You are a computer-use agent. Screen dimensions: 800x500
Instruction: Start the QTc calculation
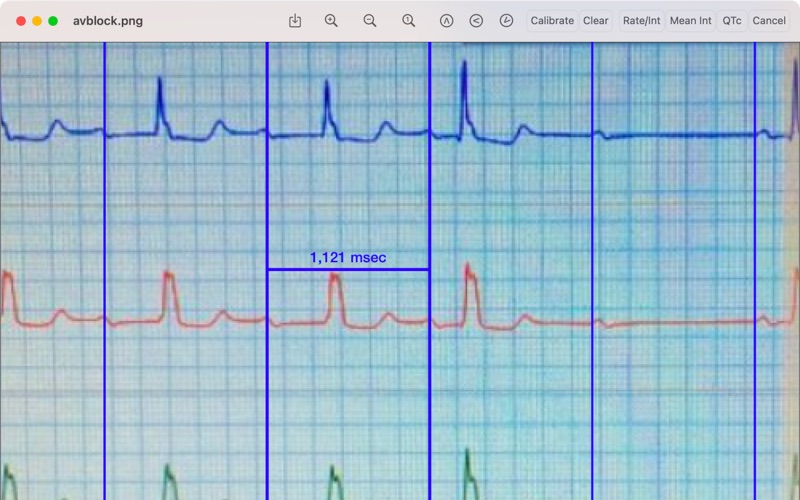point(732,21)
